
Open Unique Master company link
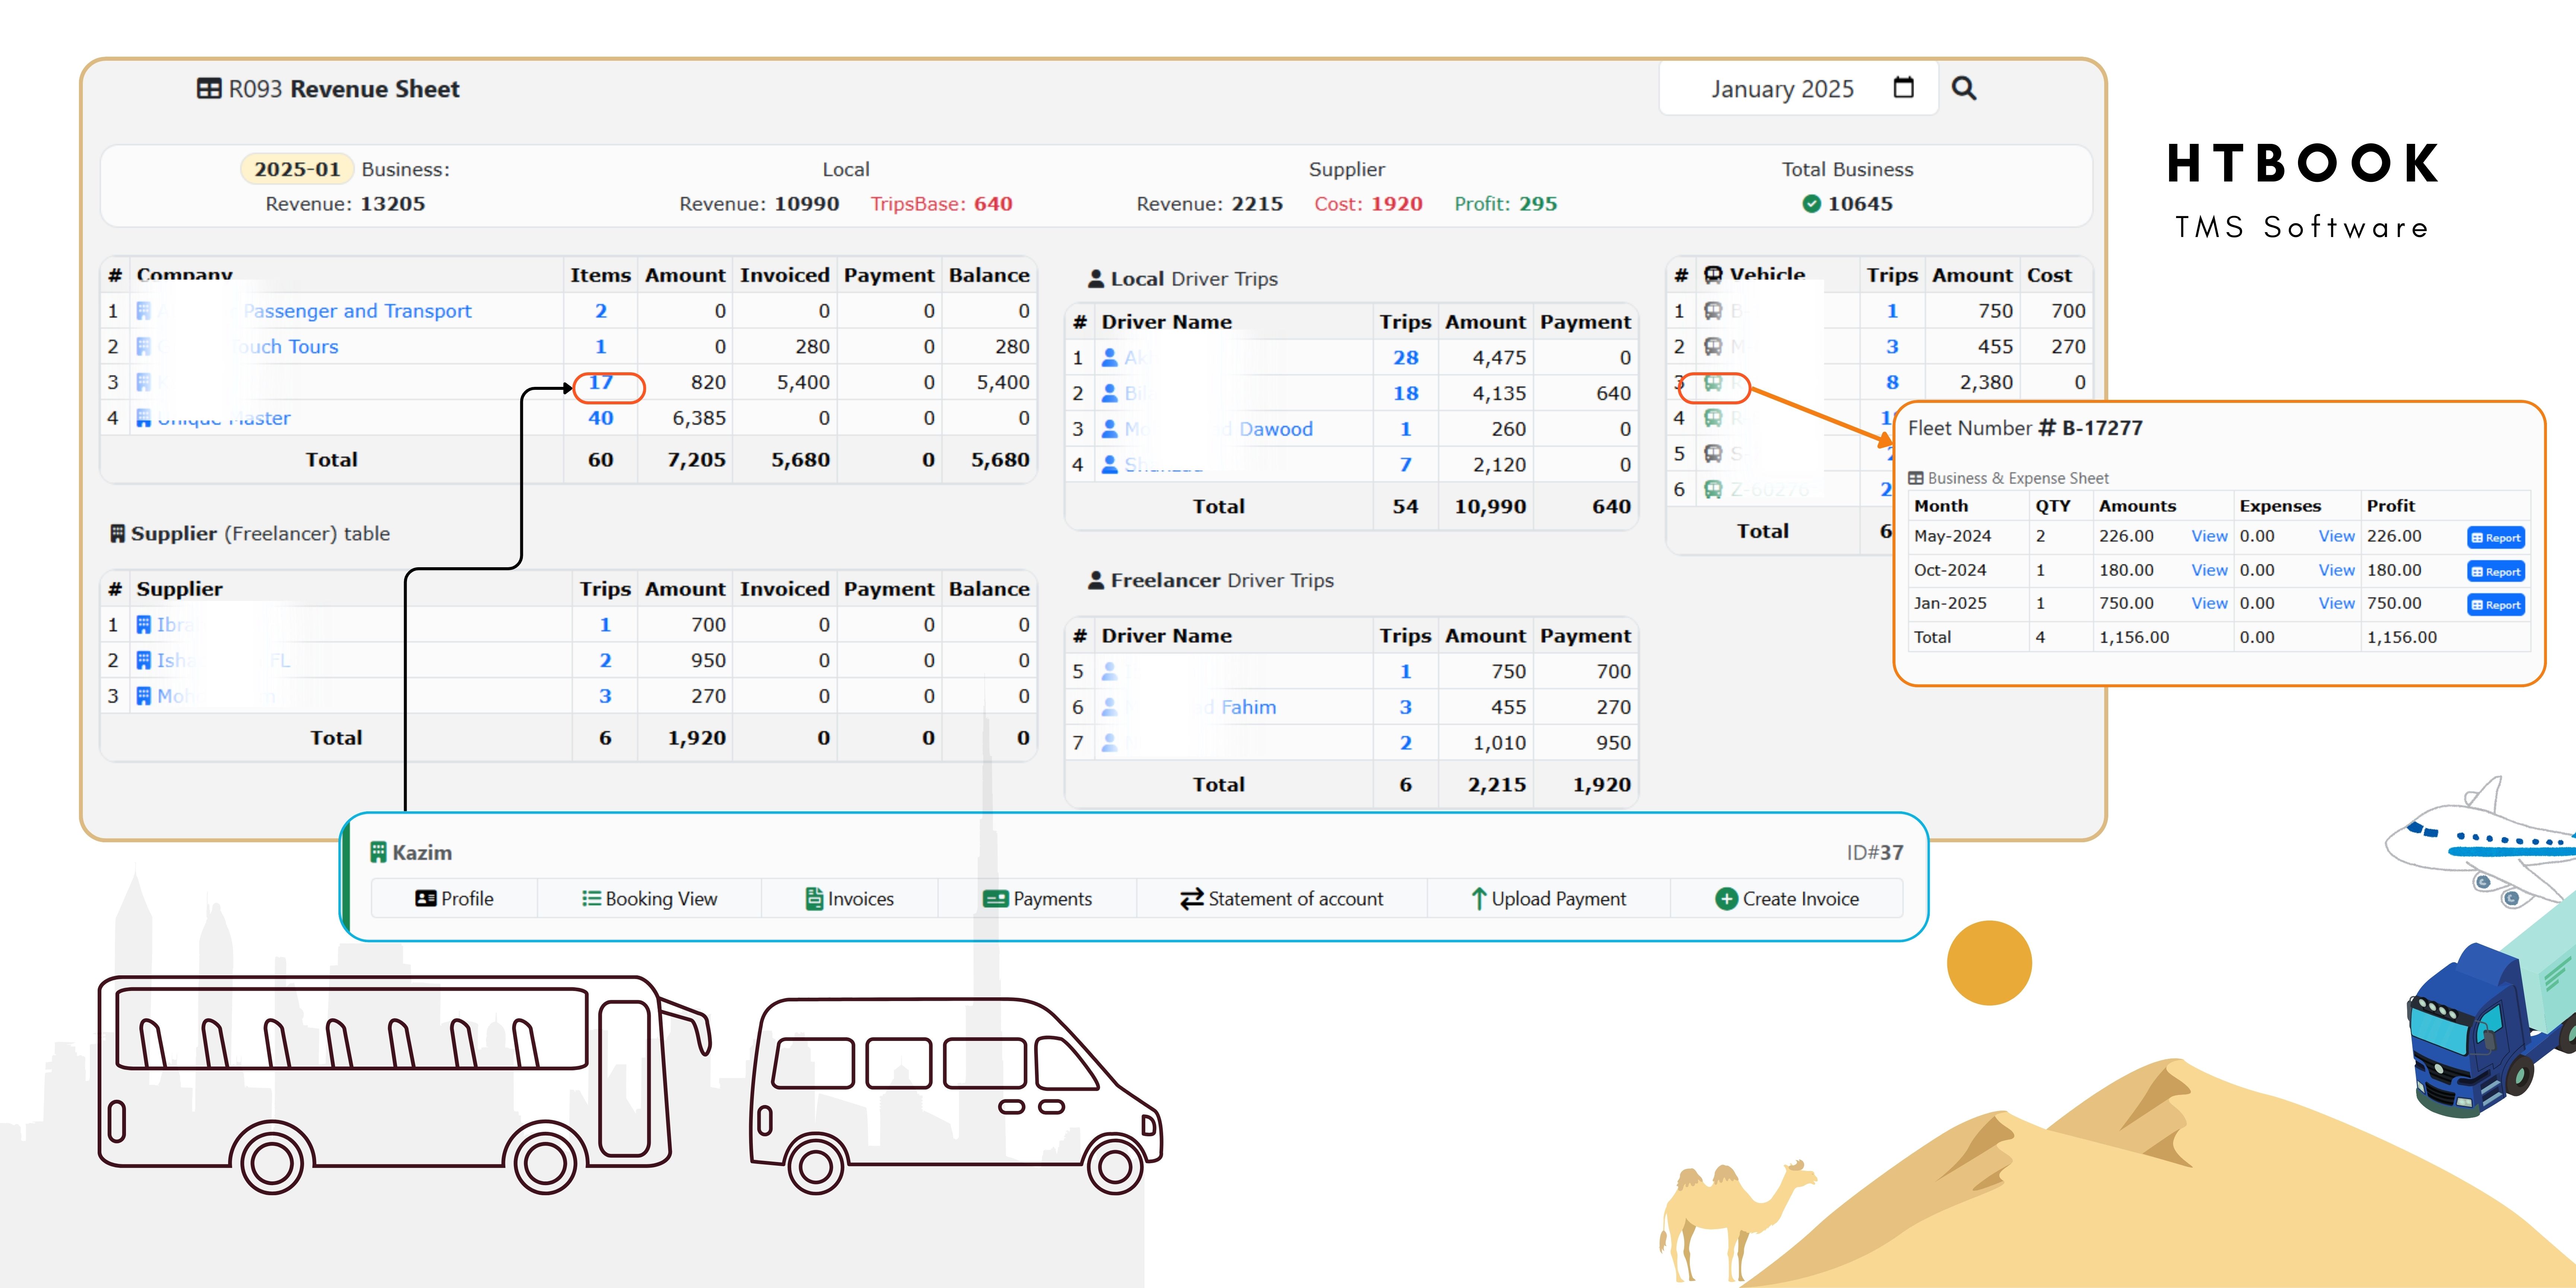point(224,418)
